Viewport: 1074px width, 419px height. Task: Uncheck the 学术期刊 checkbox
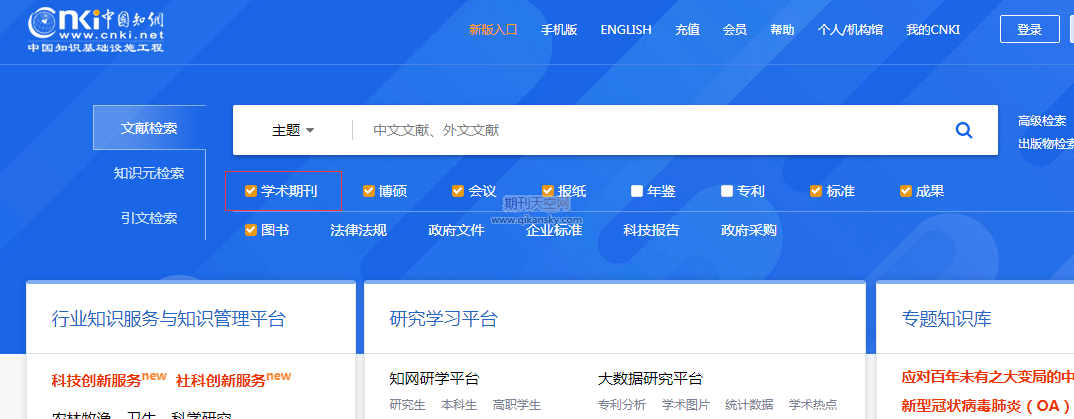coord(251,191)
